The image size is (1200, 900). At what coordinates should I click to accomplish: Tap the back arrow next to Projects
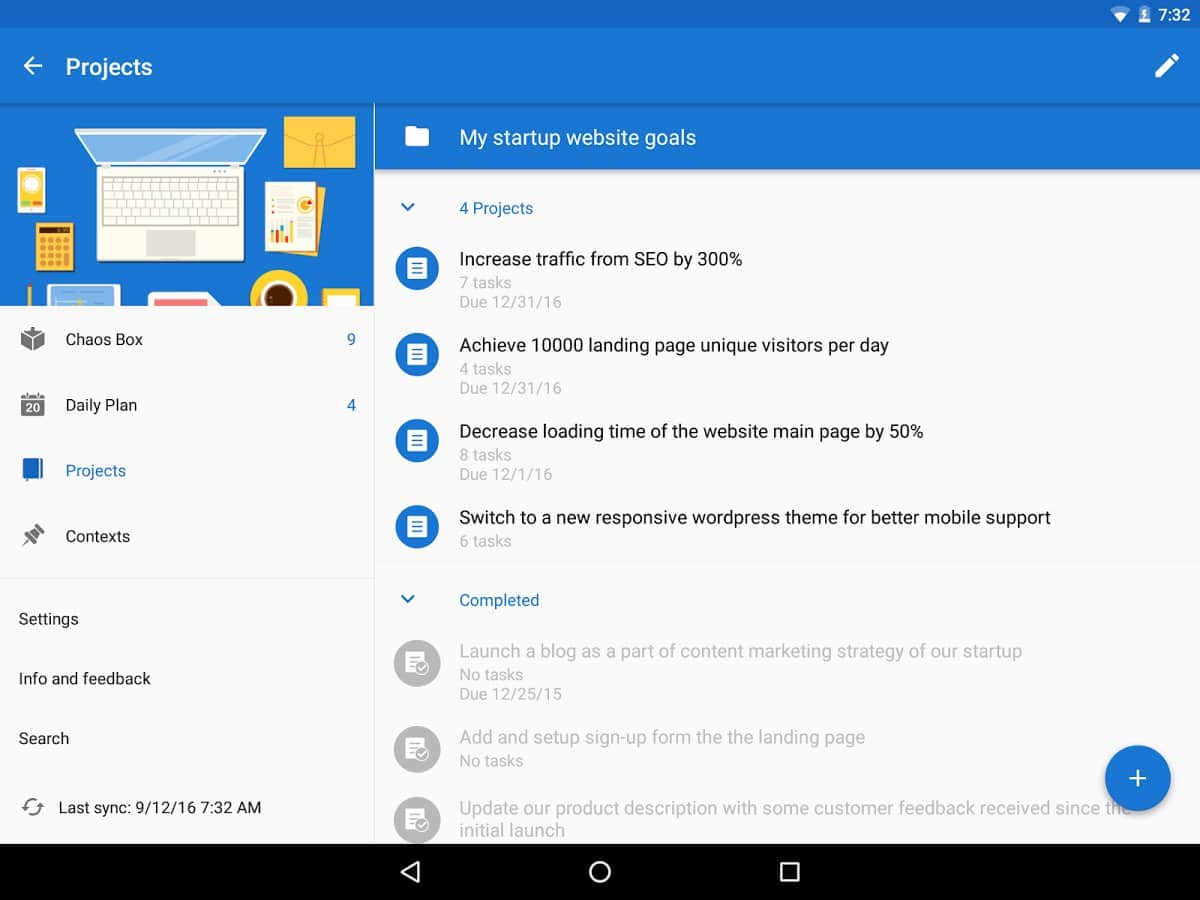(33, 66)
